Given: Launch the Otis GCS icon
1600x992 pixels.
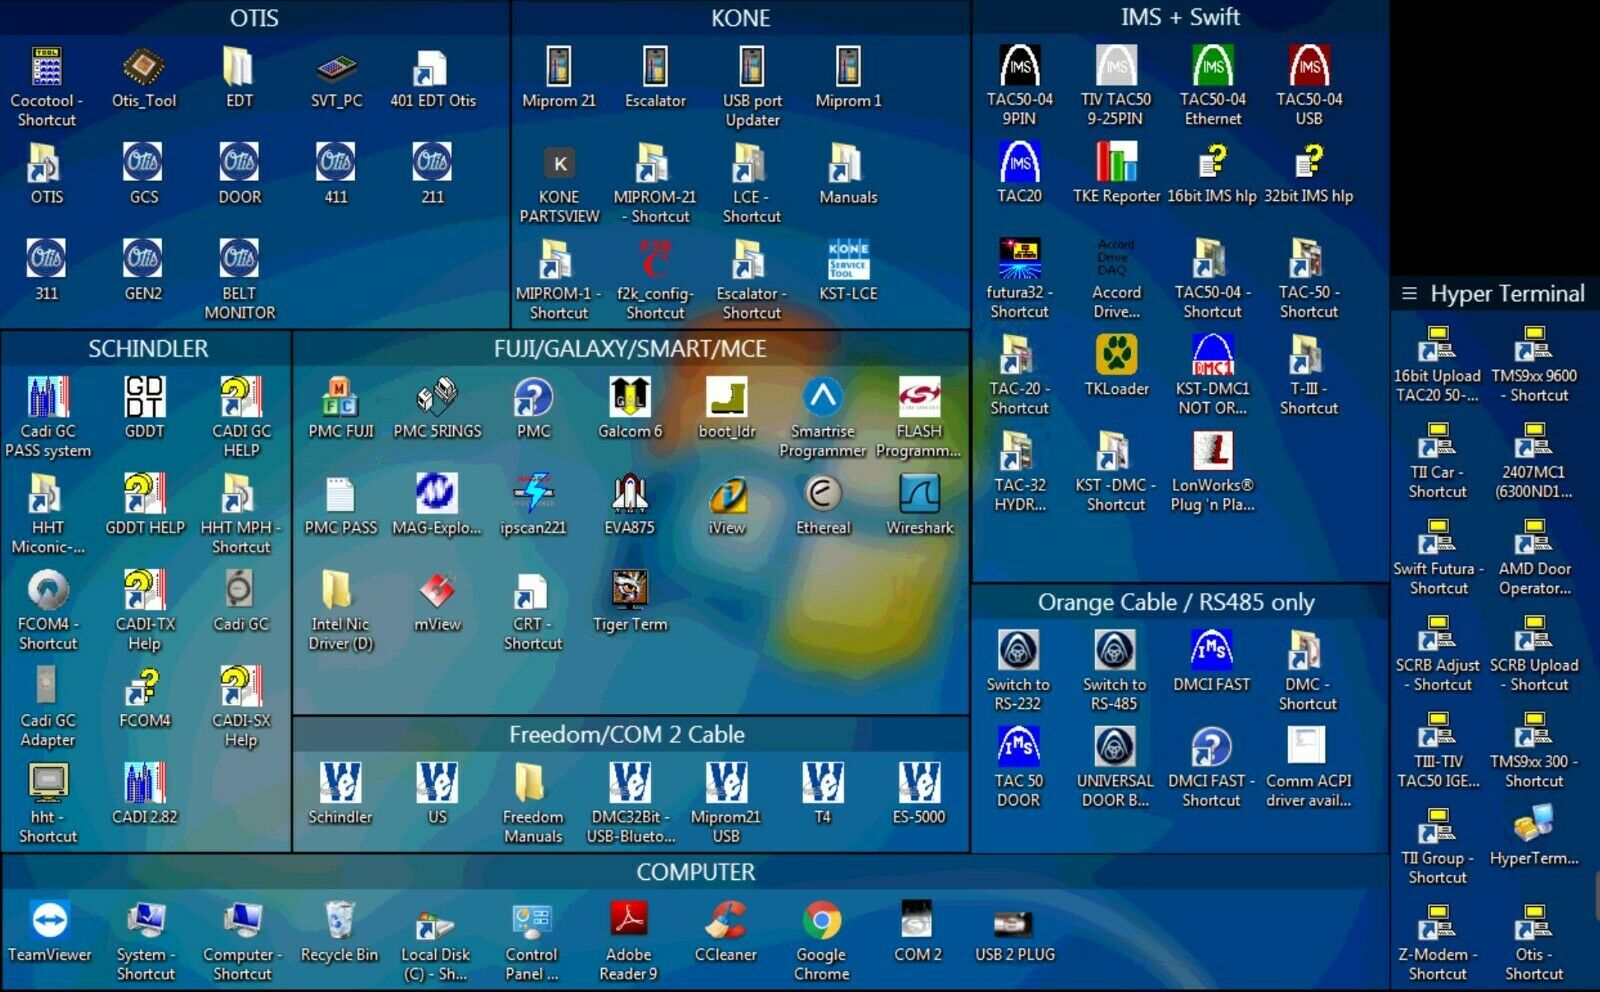Looking at the screenshot, I should [x=143, y=162].
